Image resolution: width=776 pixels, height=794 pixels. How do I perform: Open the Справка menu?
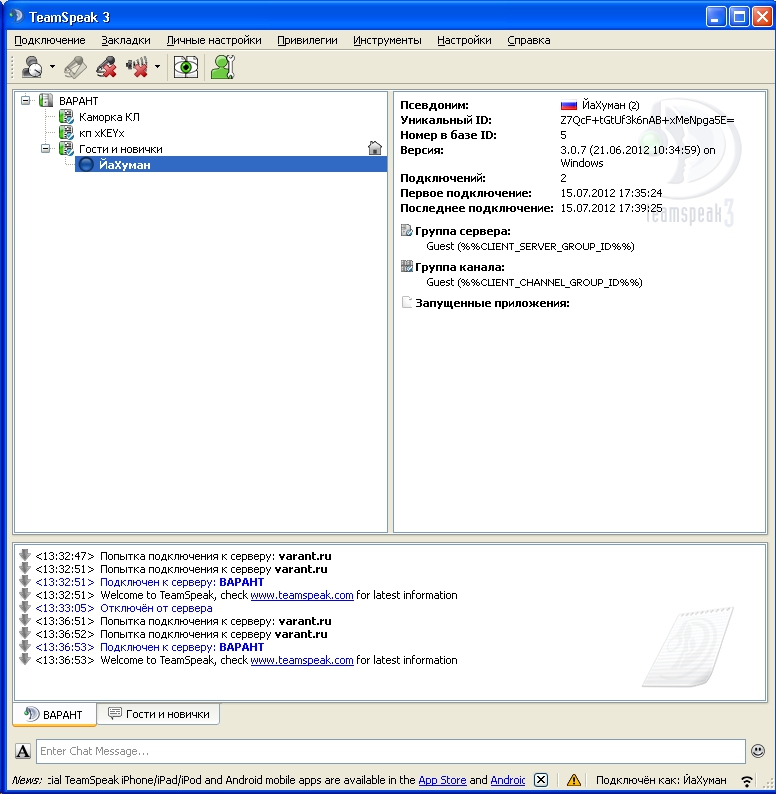coord(528,40)
